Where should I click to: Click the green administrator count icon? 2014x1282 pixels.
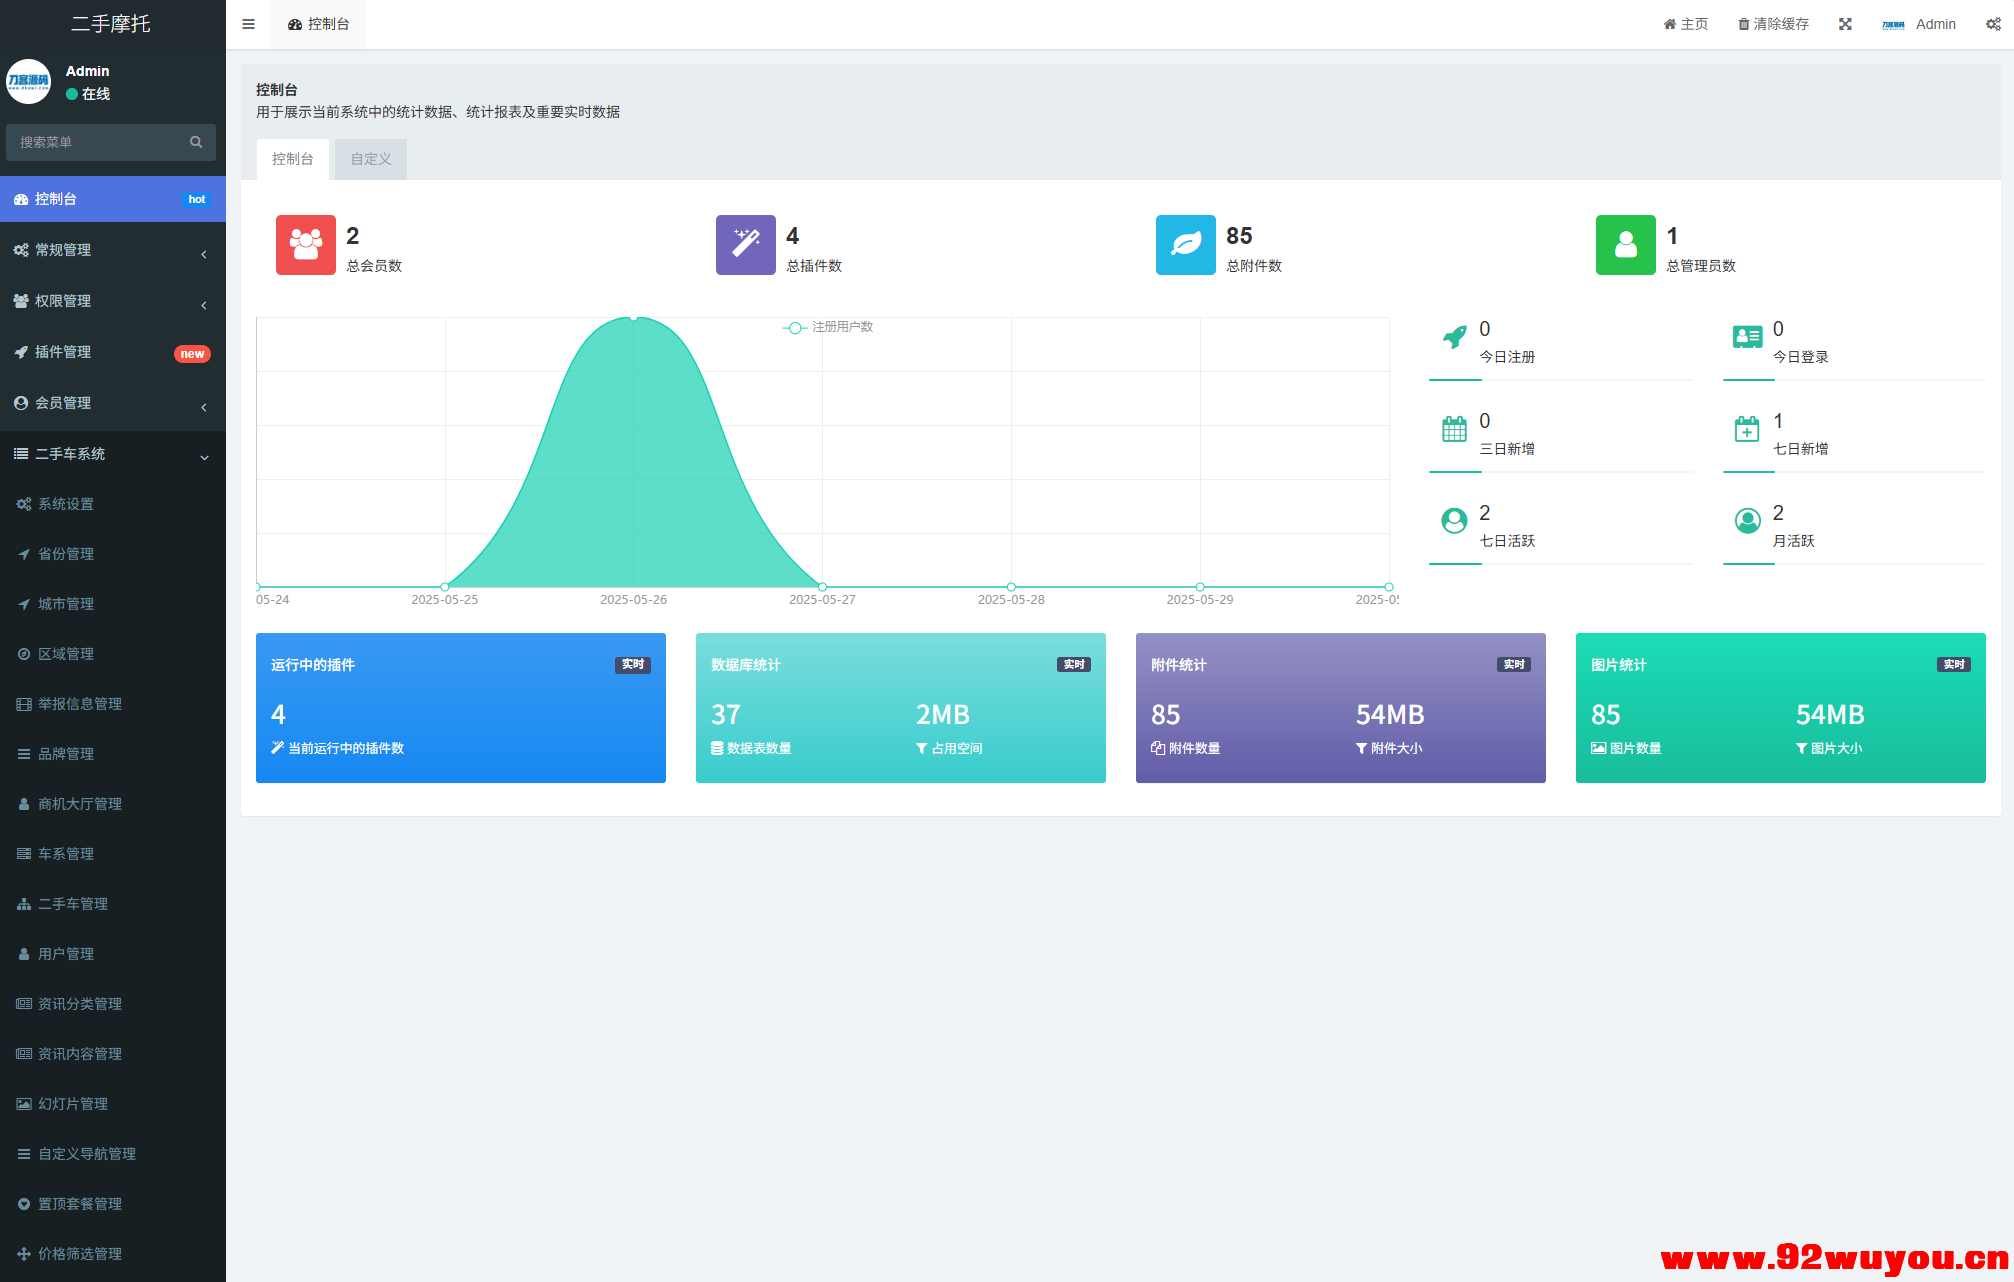(x=1625, y=245)
